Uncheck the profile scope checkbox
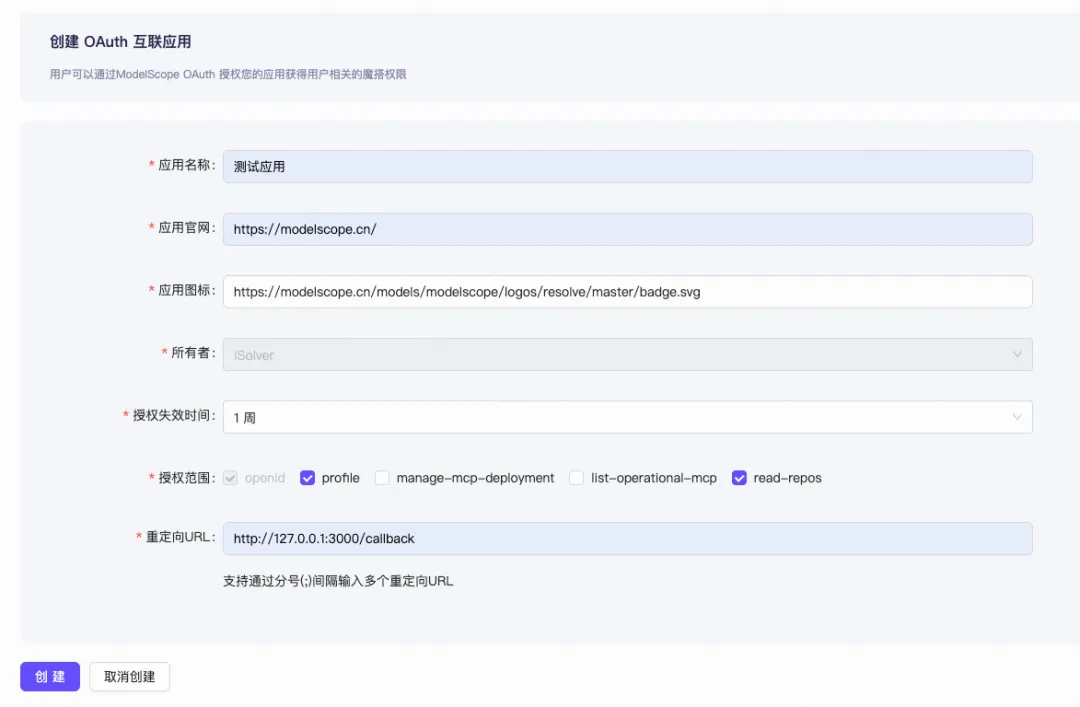Screen dimensions: 1080x707 [x=307, y=478]
